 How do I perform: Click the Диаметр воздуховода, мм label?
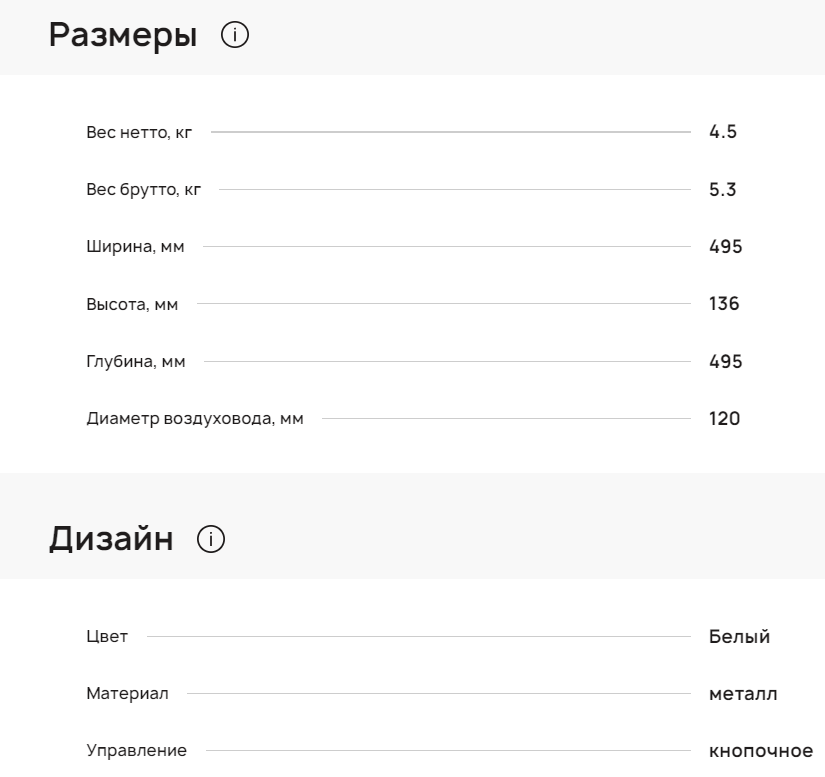click(x=195, y=419)
